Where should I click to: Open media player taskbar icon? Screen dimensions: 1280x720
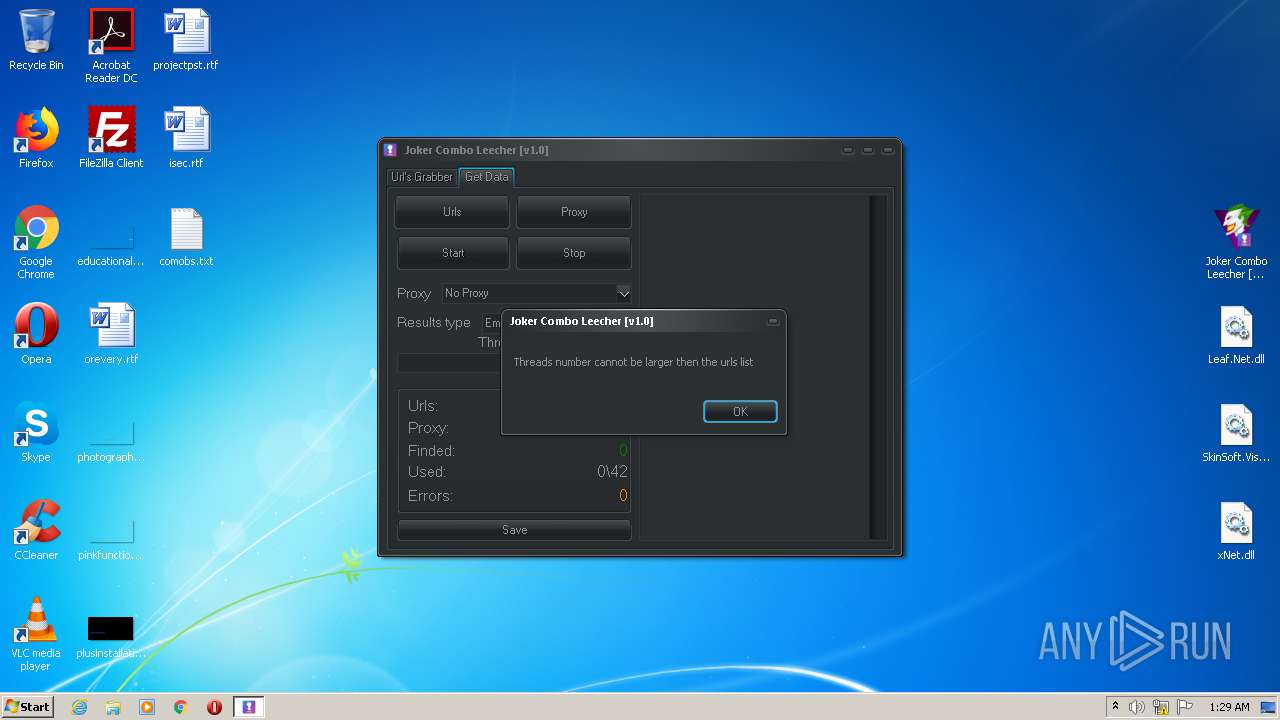[147, 707]
